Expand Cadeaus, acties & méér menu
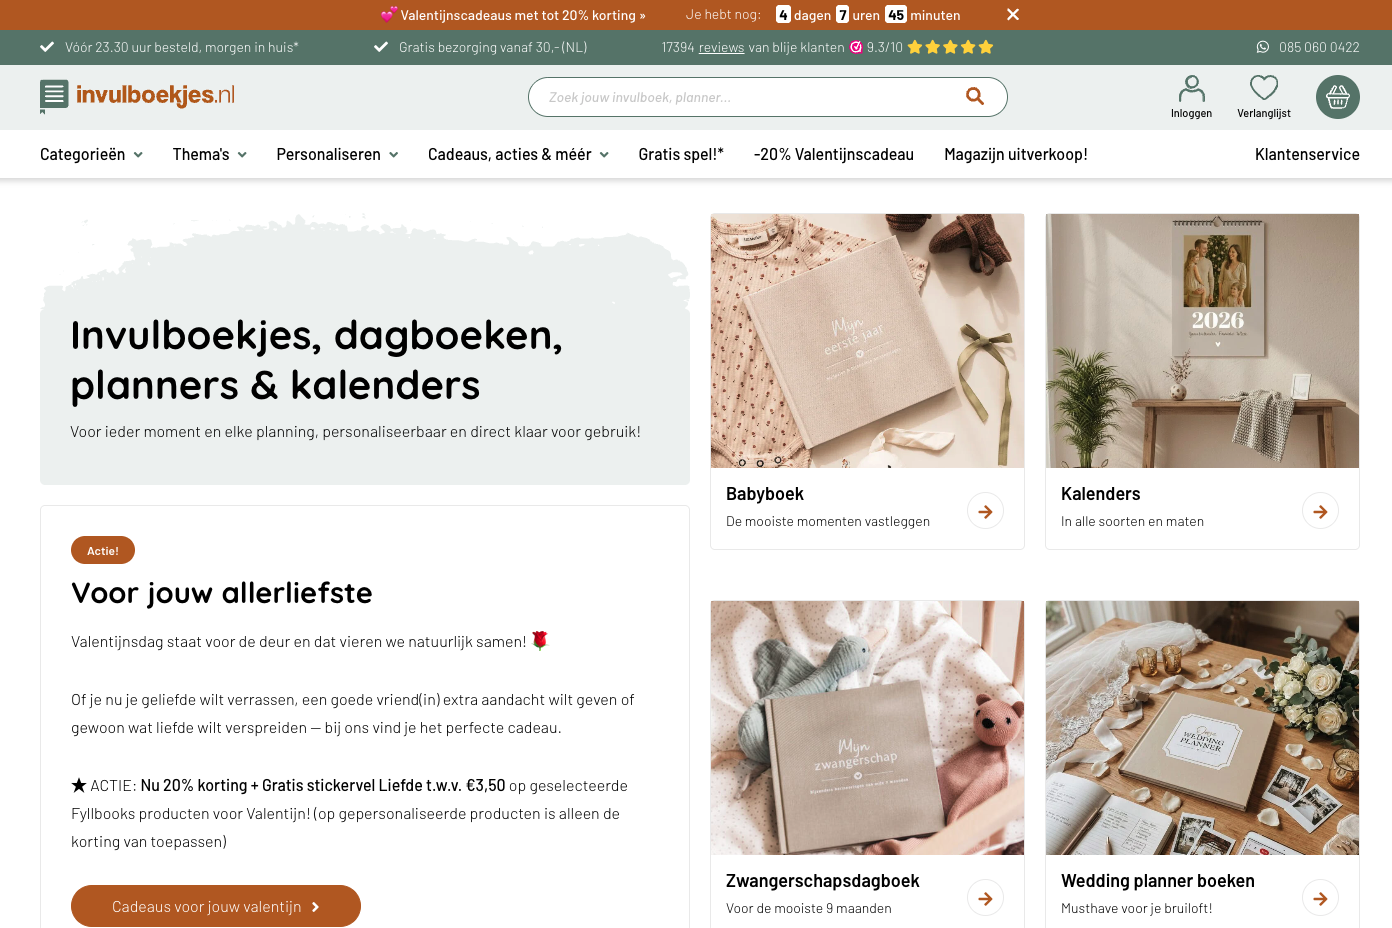The height and width of the screenshot is (928, 1392). [x=518, y=154]
